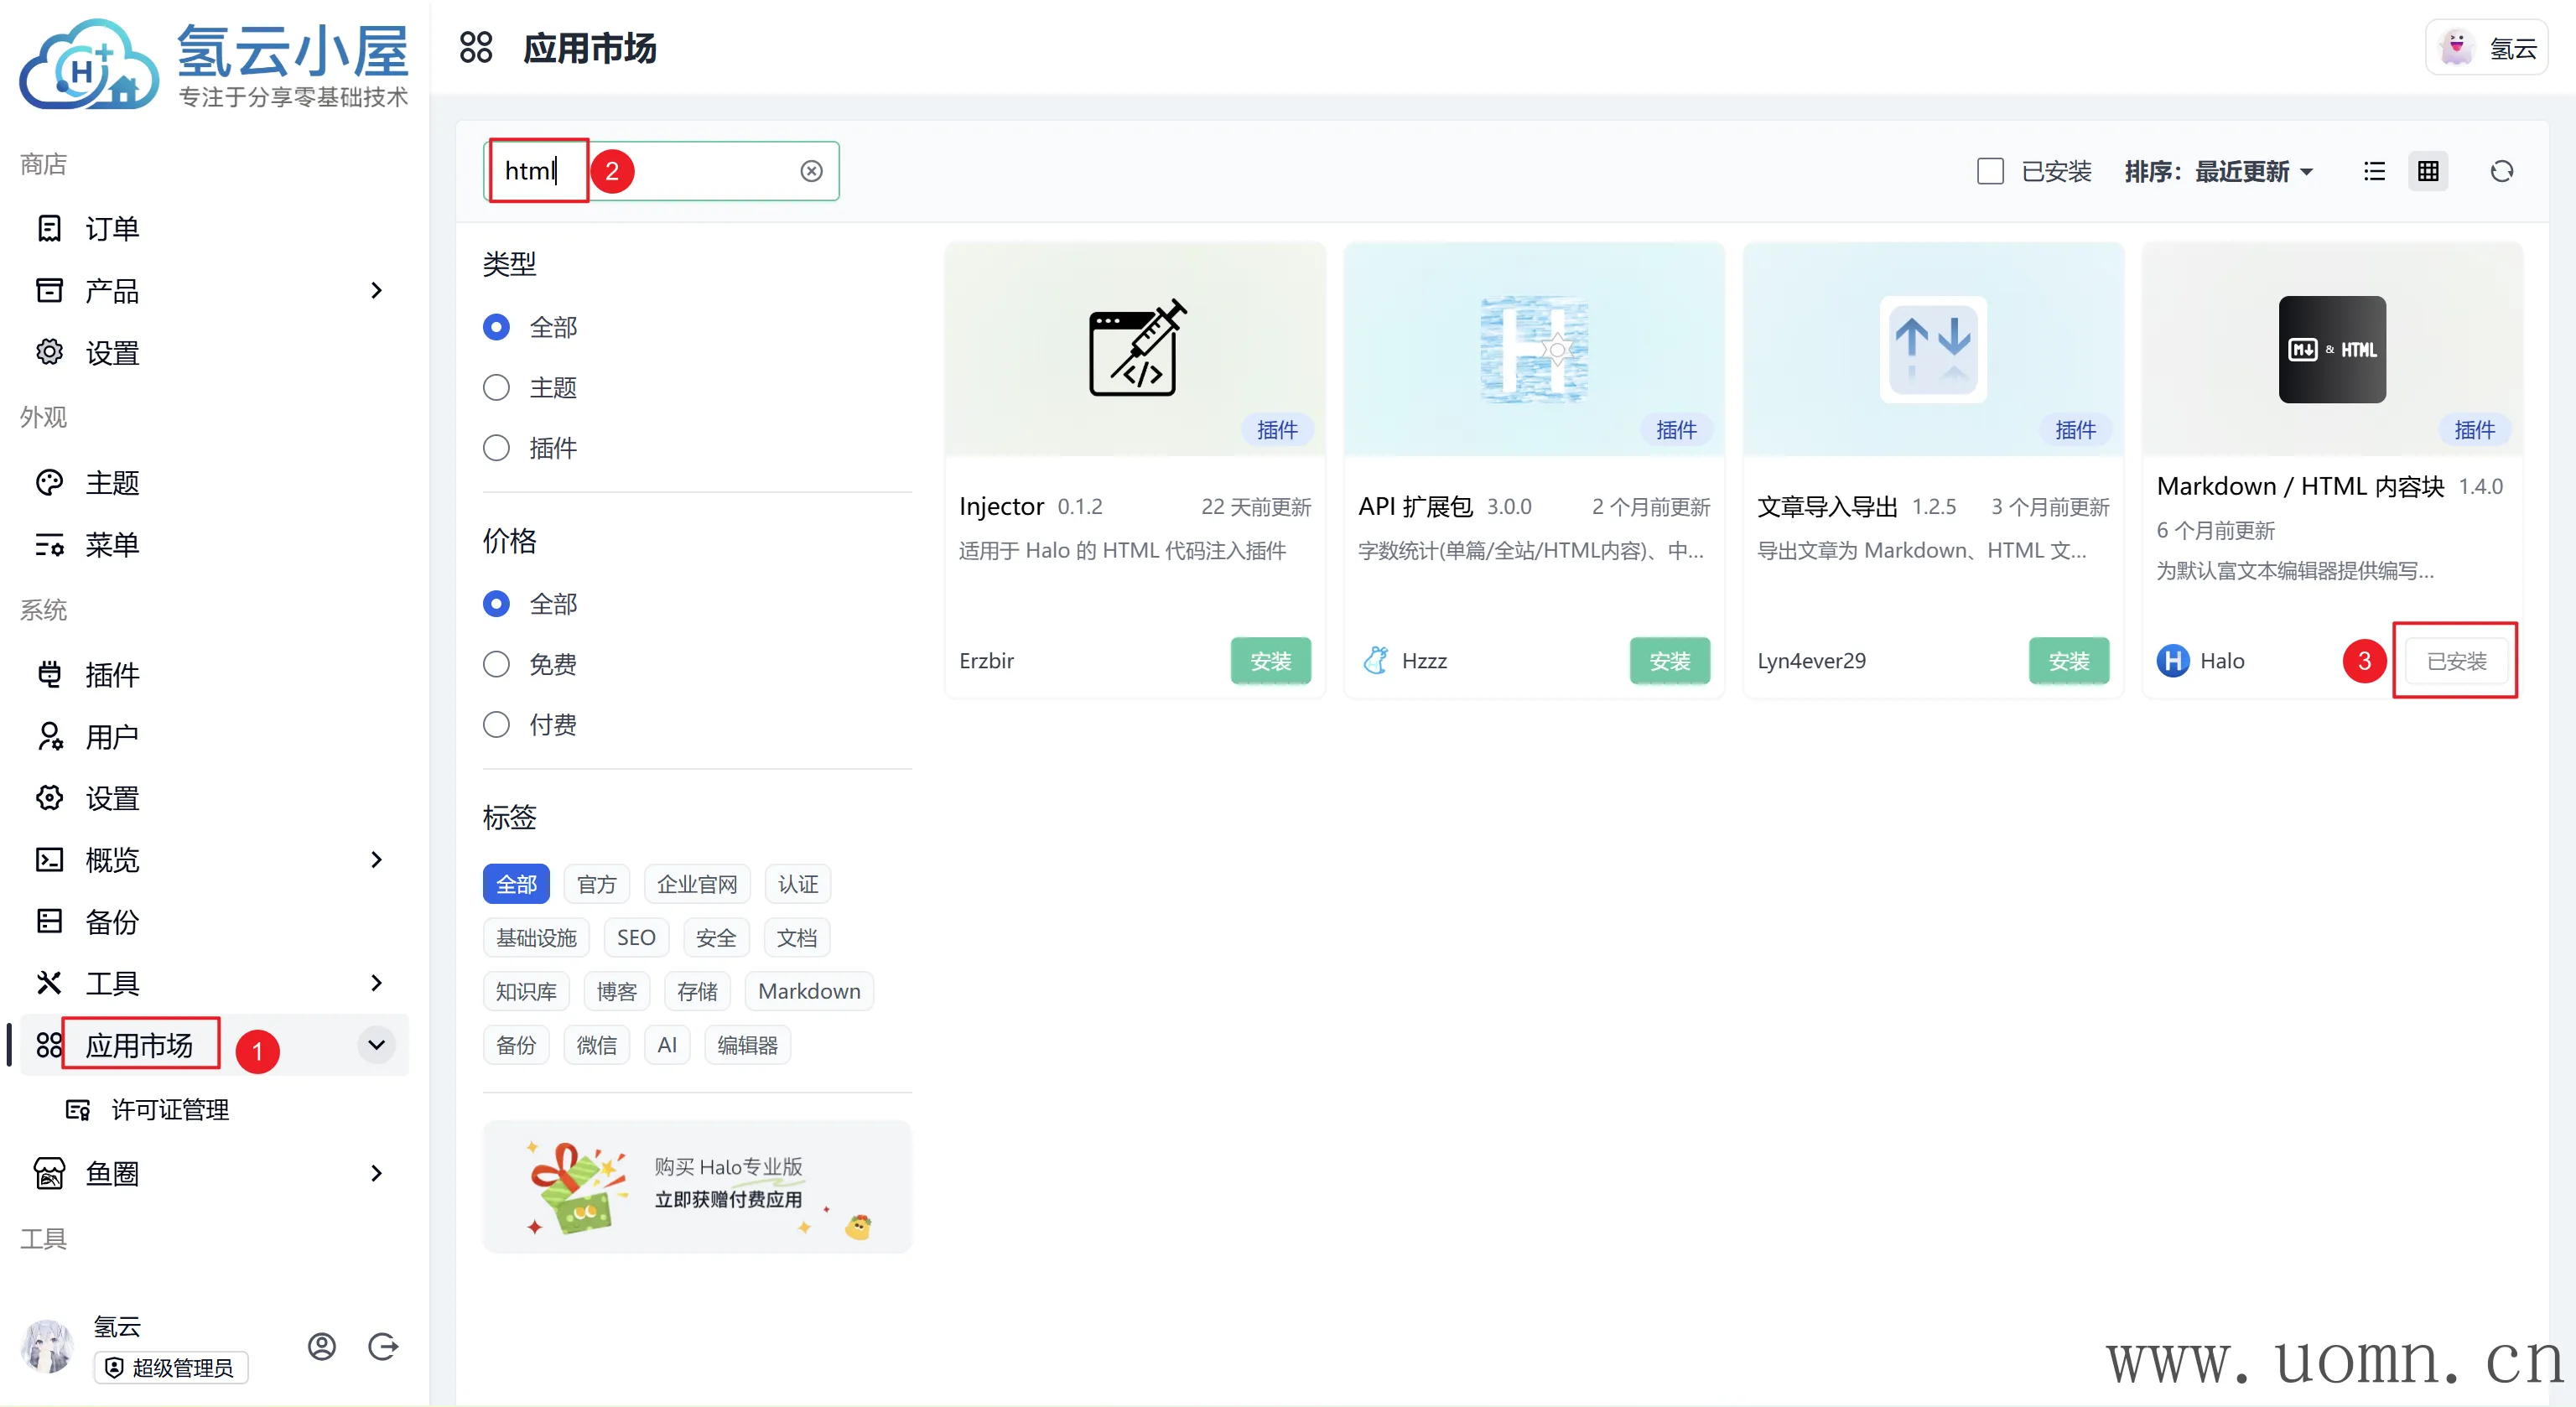Refresh the app market list
This screenshot has height=1407, width=2576.
click(x=2501, y=171)
